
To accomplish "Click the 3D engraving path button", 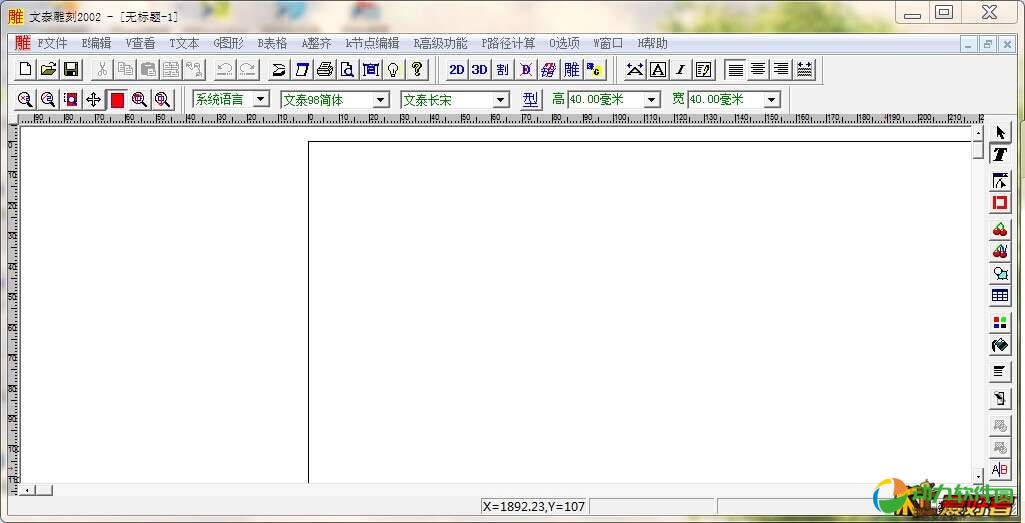I will coord(480,69).
